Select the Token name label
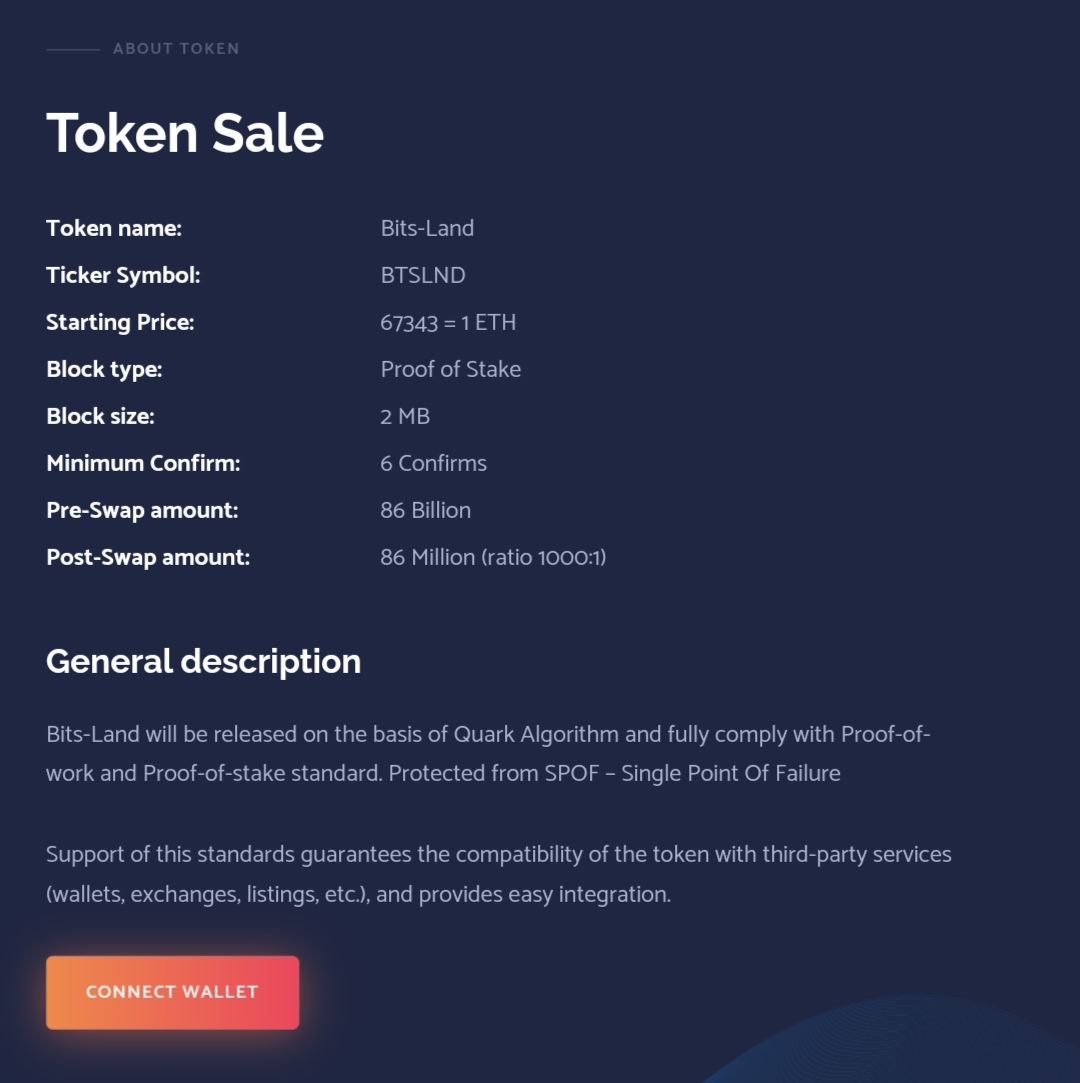The width and height of the screenshot is (1080, 1083). pos(114,229)
